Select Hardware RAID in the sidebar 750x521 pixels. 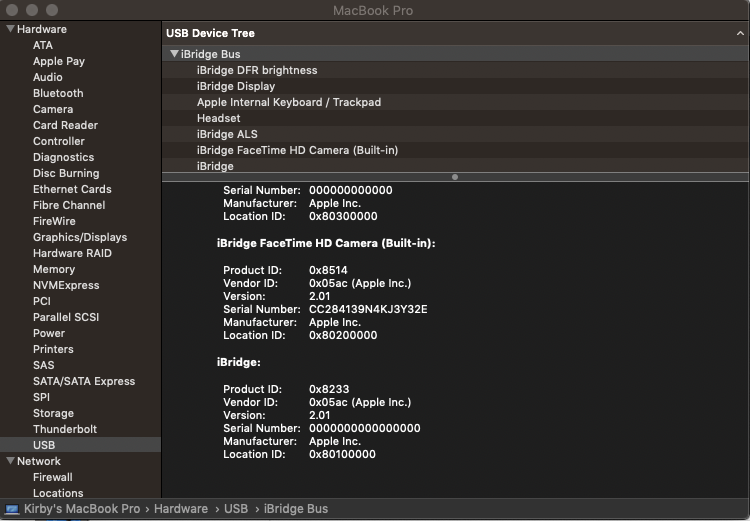(72, 253)
